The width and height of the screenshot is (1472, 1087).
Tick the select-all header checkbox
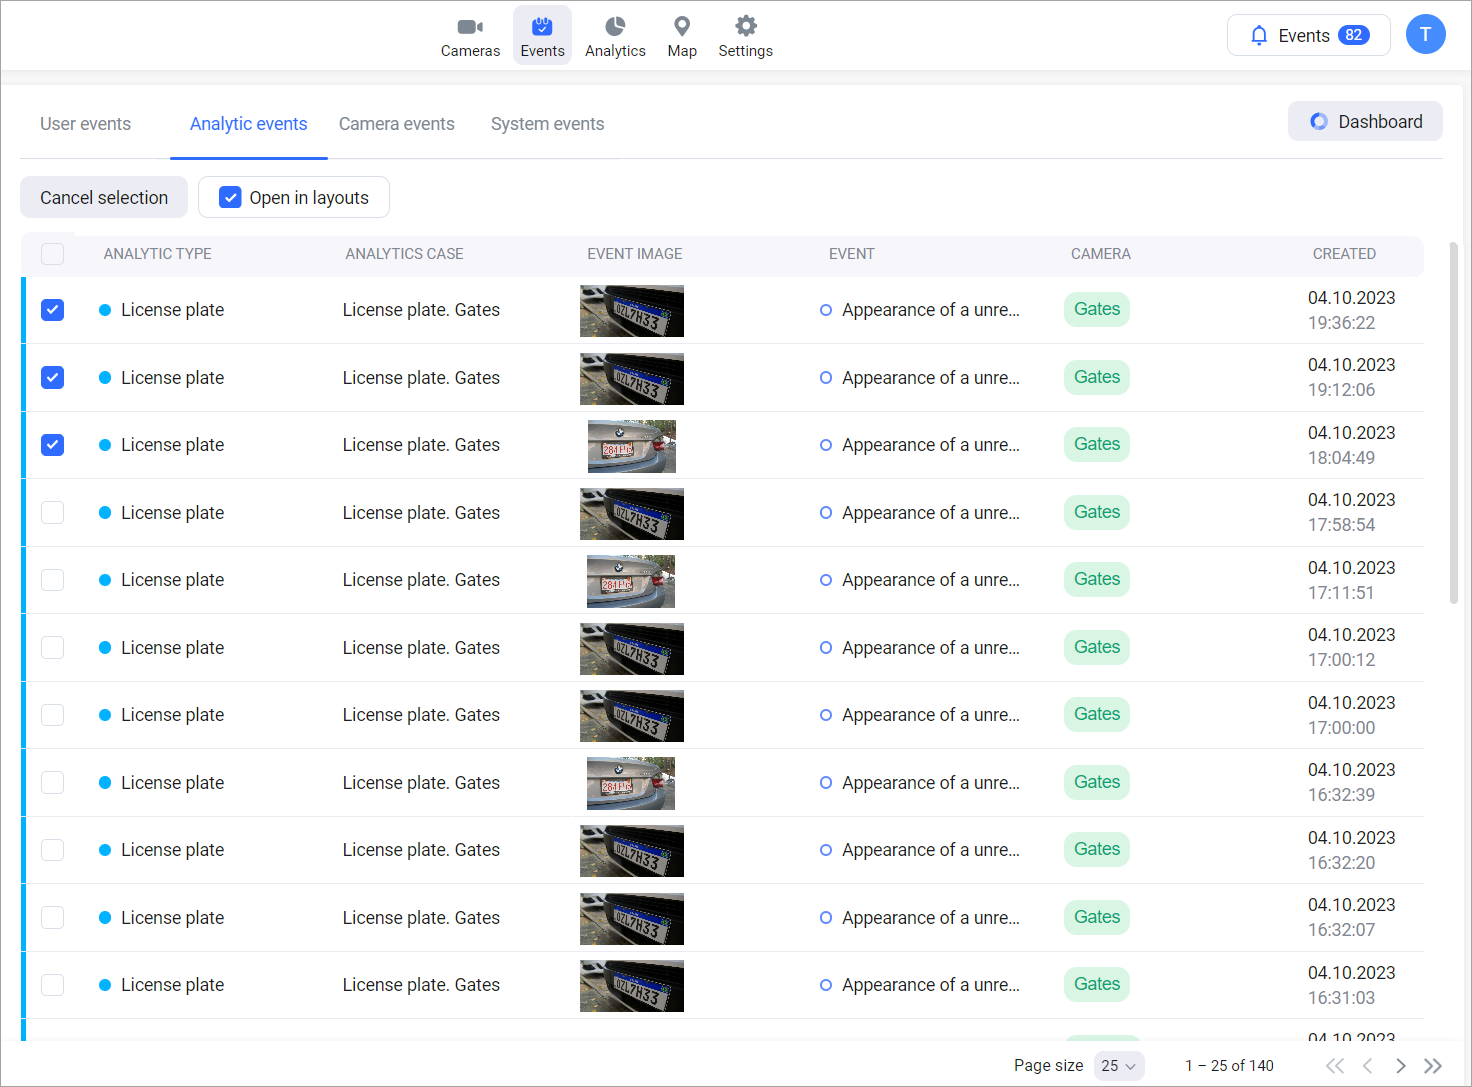coord(53,254)
